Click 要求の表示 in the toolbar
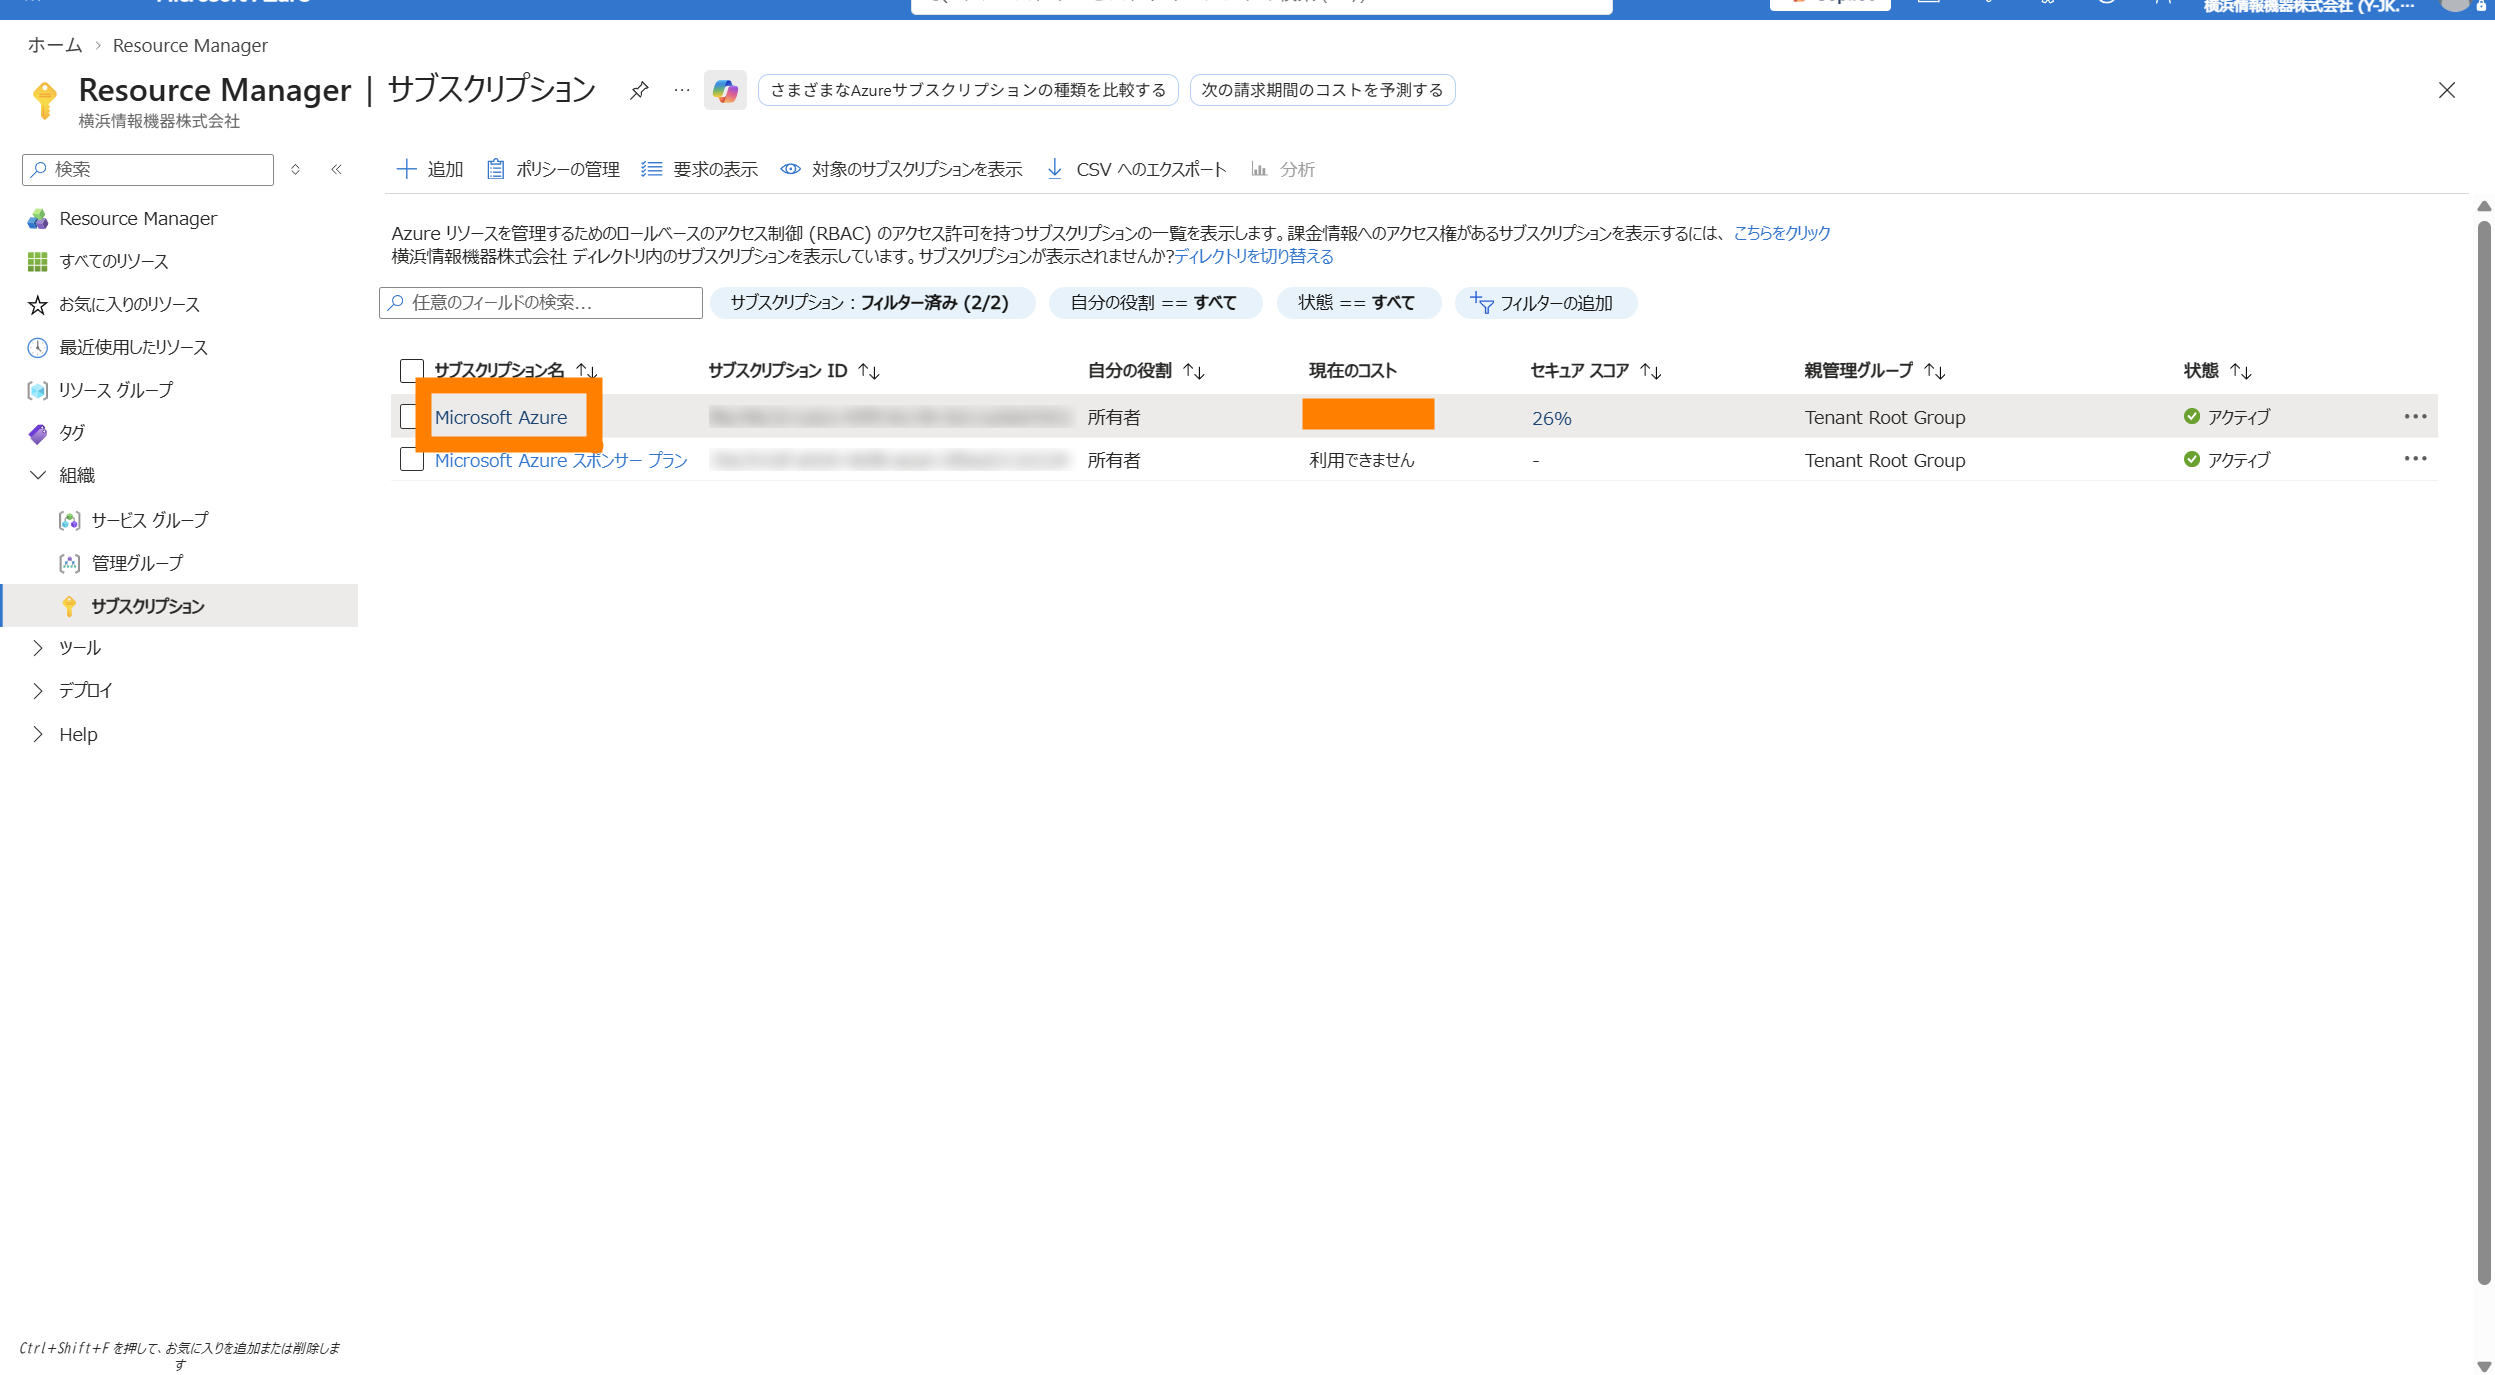The image size is (2495, 1375). [700, 169]
